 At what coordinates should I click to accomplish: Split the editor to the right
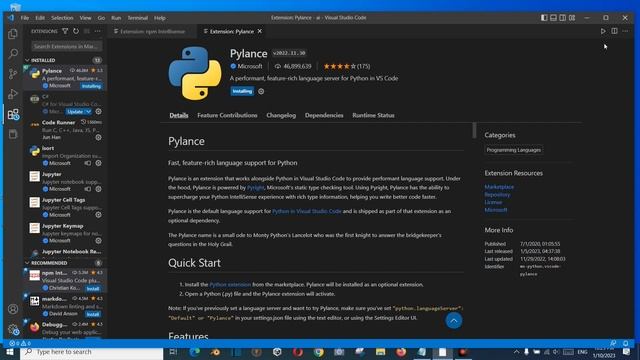614,31
